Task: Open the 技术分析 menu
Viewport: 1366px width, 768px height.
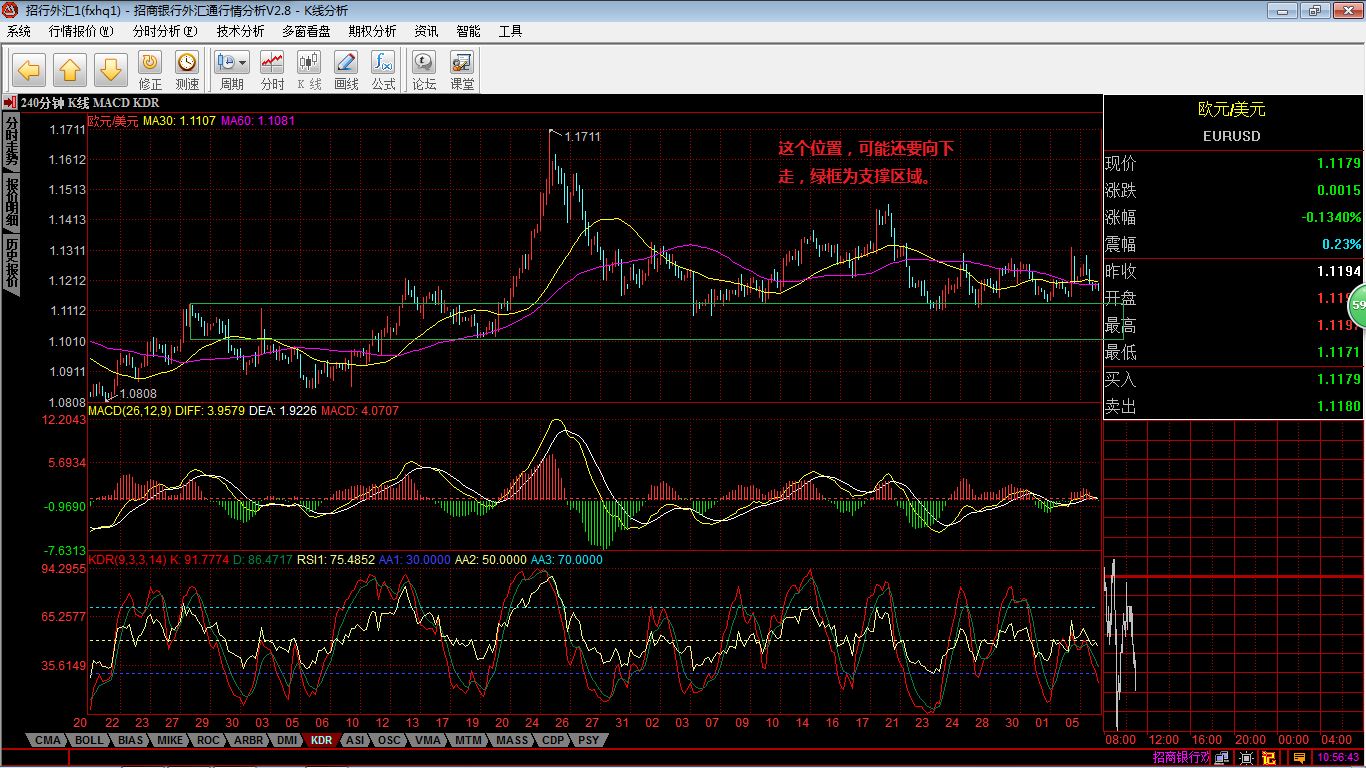Action: point(240,31)
